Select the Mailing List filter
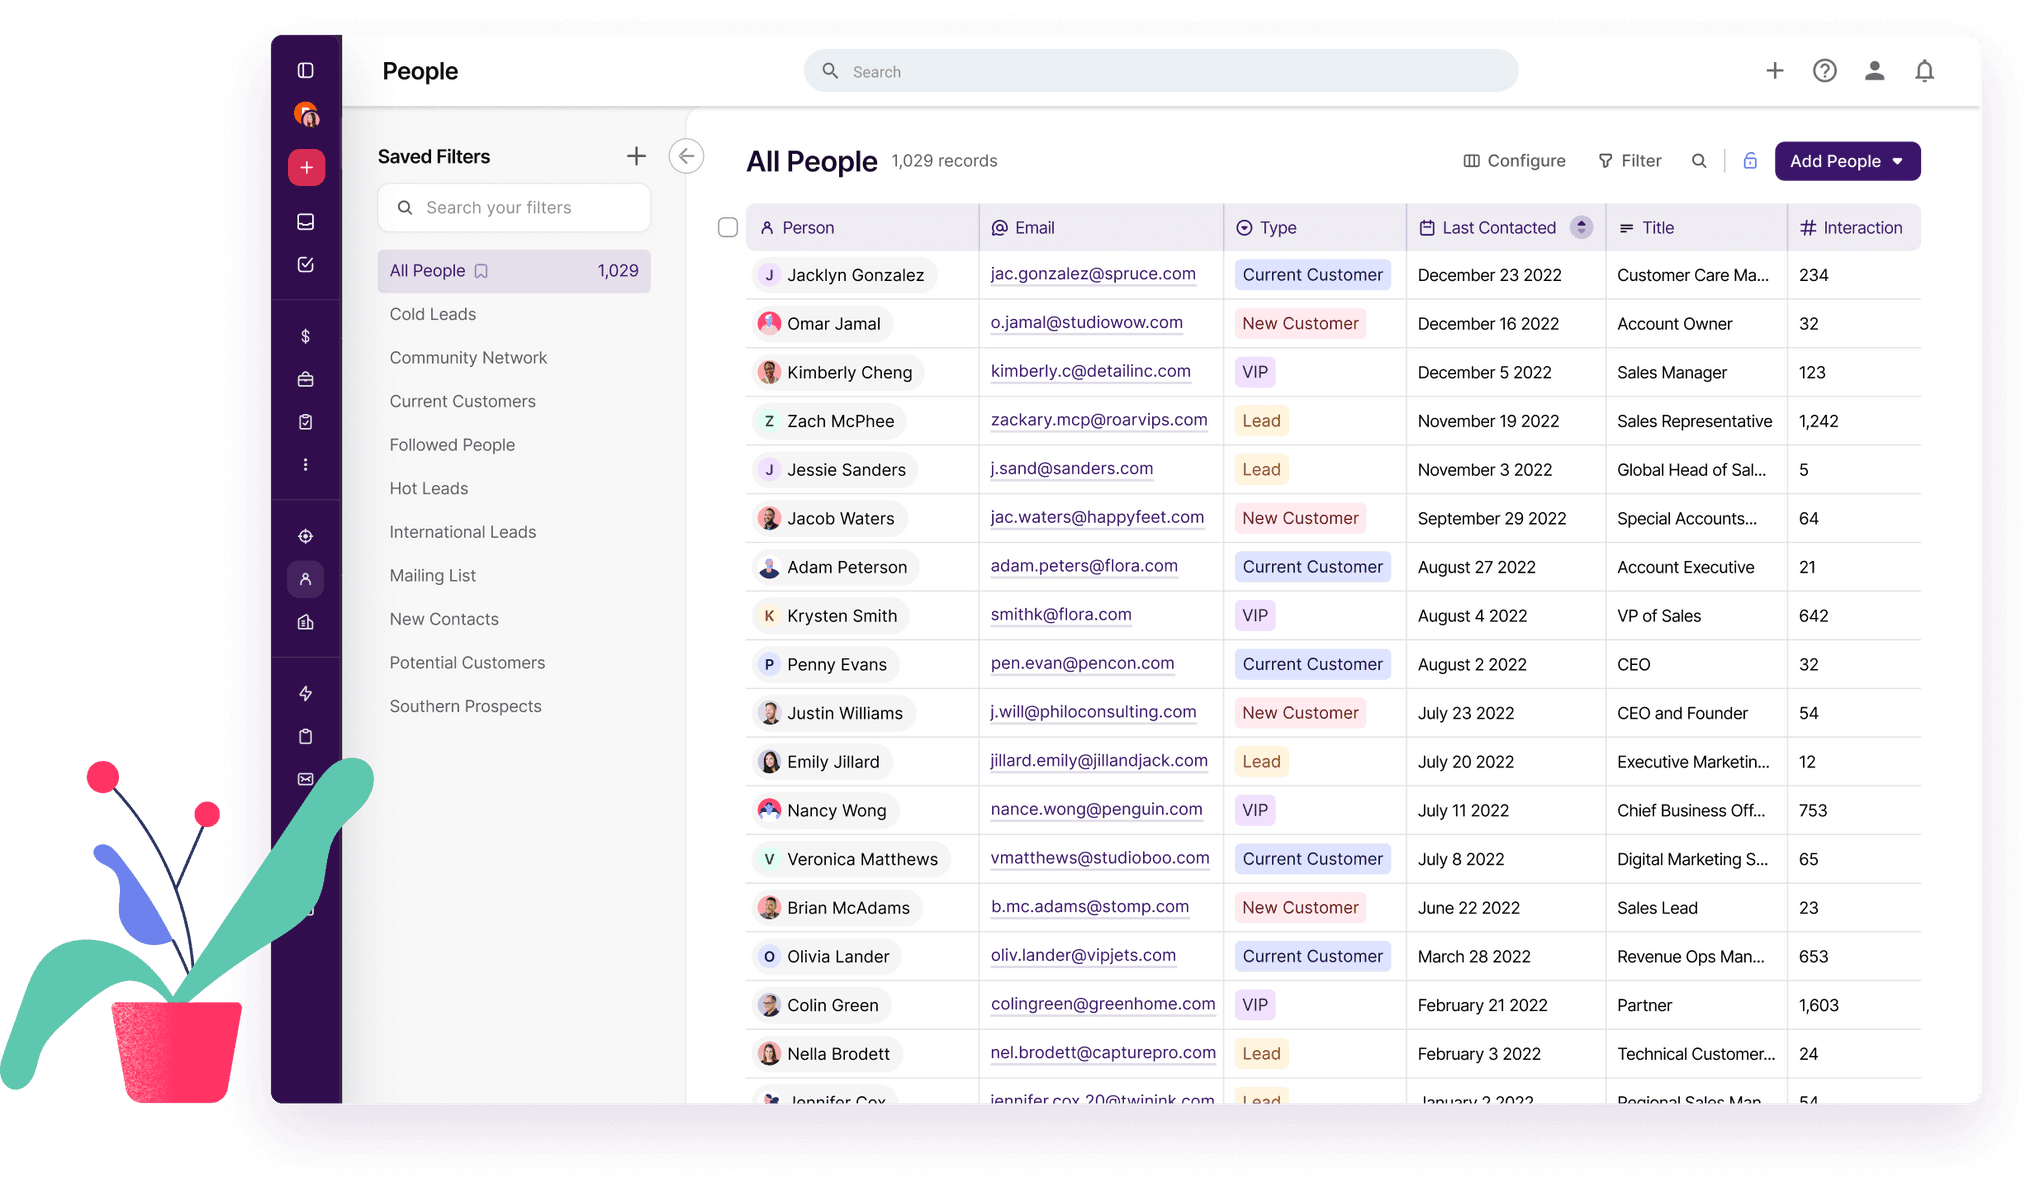2040x1188 pixels. [432, 576]
